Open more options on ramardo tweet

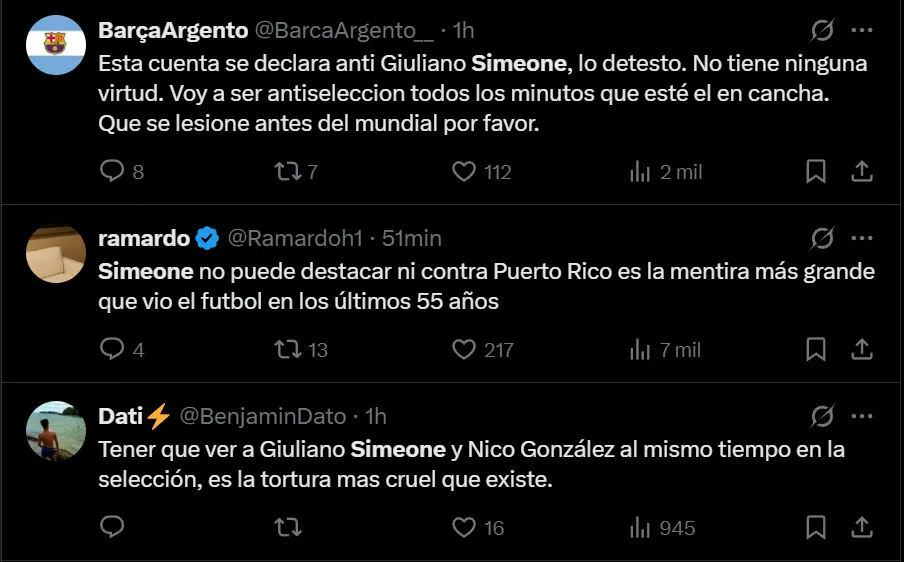click(x=861, y=239)
